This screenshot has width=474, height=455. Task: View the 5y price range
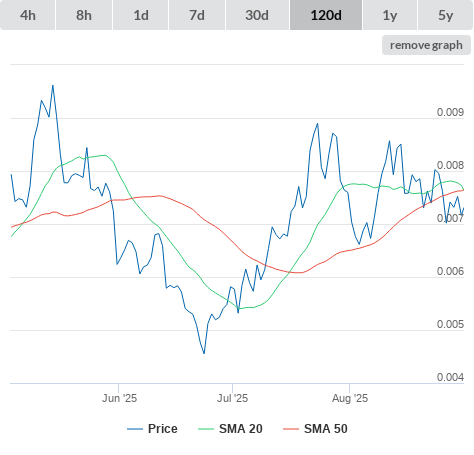pos(446,15)
